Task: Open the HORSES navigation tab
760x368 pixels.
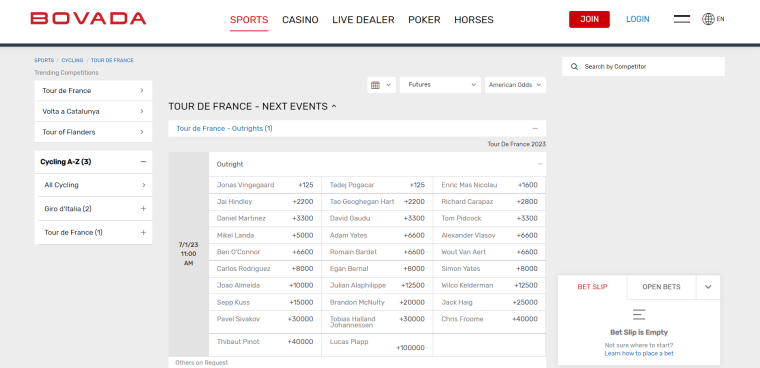Action: 474,20
